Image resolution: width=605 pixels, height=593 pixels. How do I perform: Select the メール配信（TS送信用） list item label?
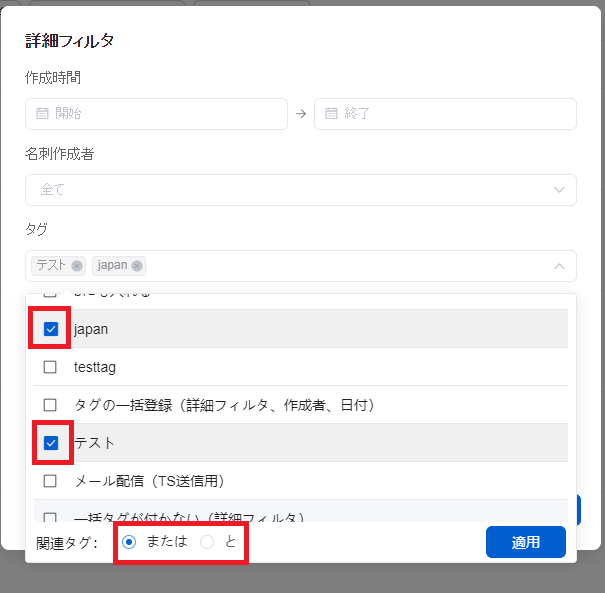[x=149, y=481]
